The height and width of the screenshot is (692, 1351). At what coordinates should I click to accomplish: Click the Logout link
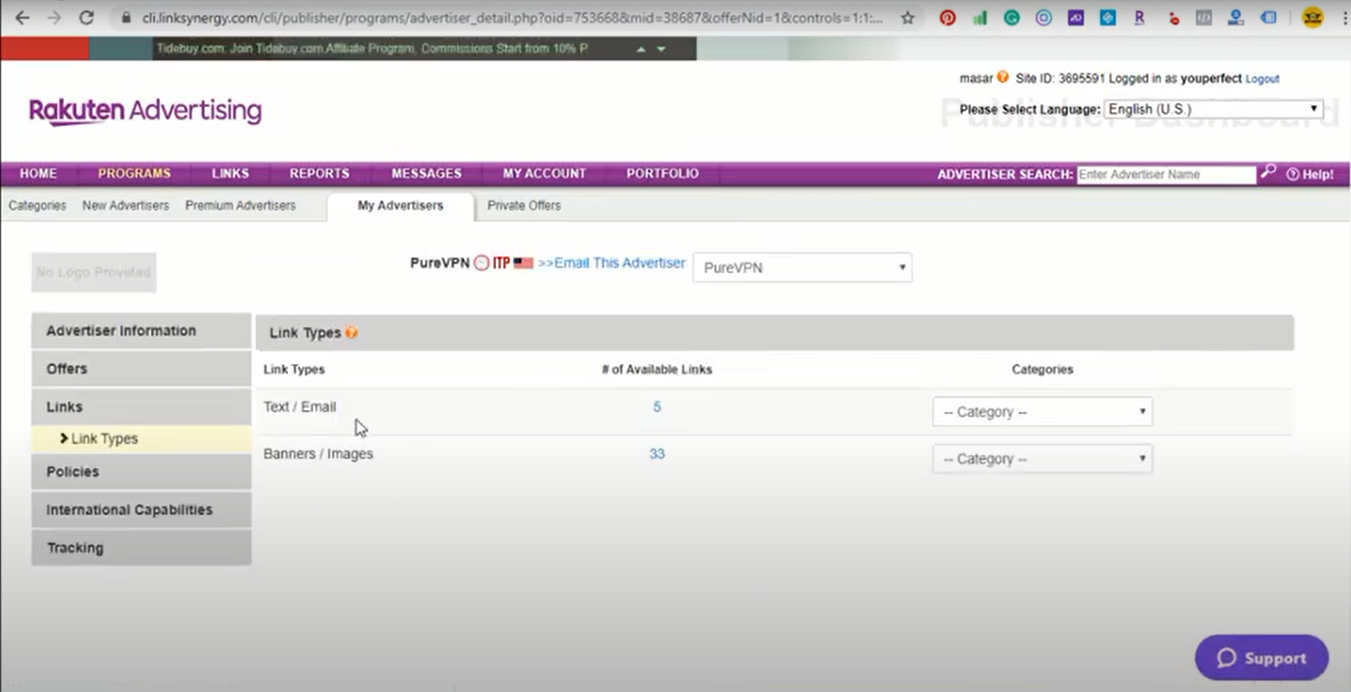(x=1262, y=79)
